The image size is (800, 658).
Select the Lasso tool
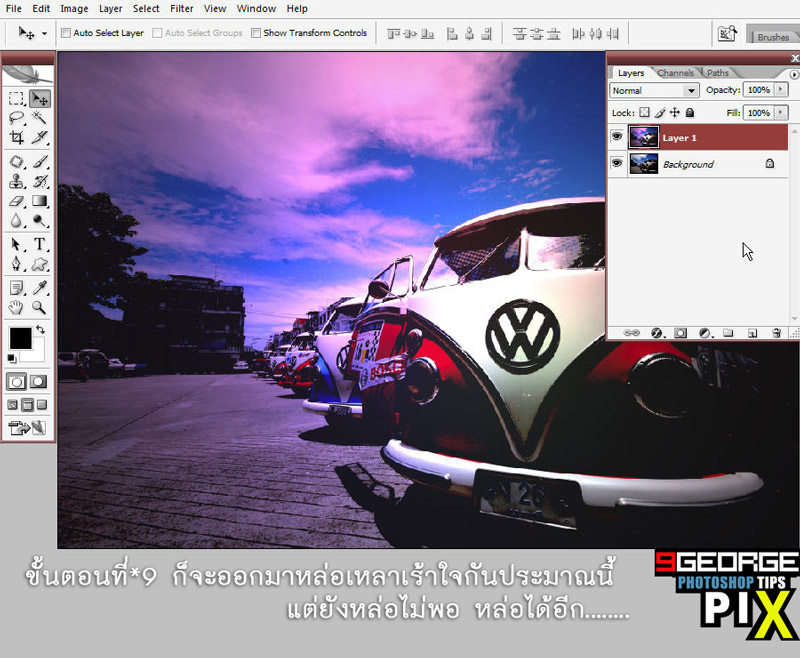(x=16, y=118)
